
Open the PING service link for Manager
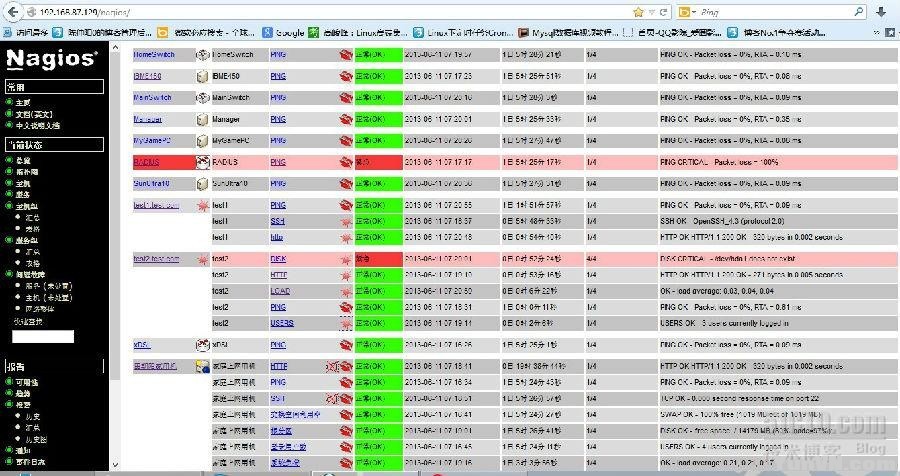click(x=278, y=119)
